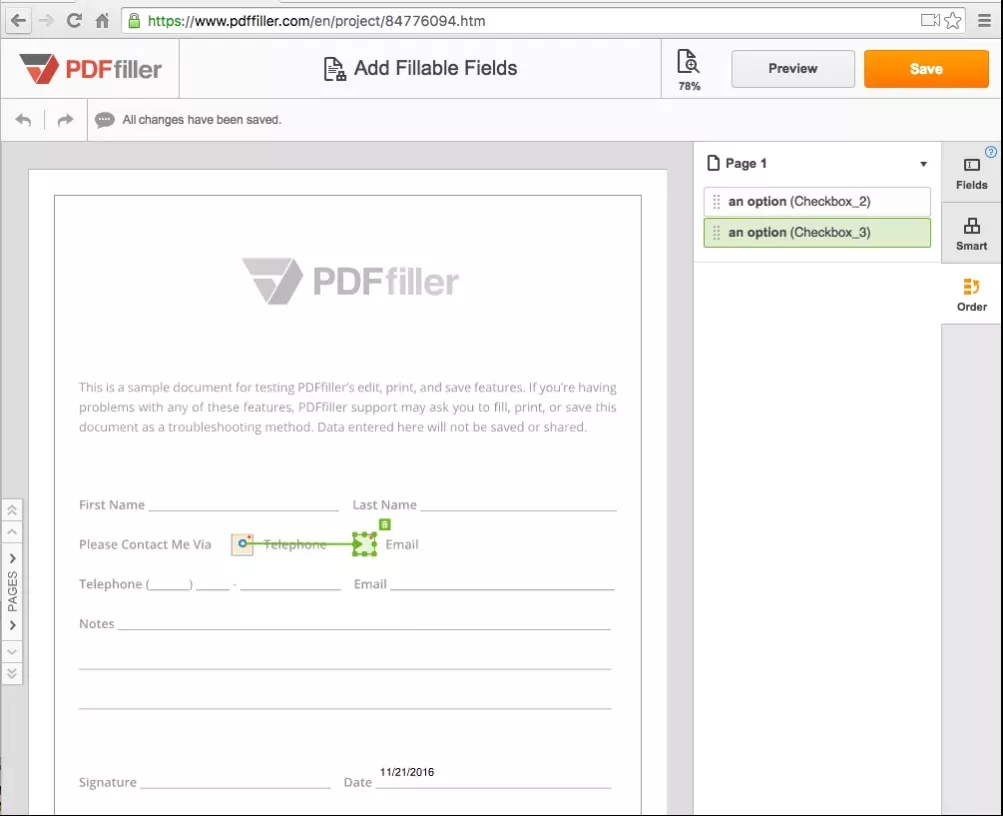Click the Preview button
1003x816 pixels.
793,68
